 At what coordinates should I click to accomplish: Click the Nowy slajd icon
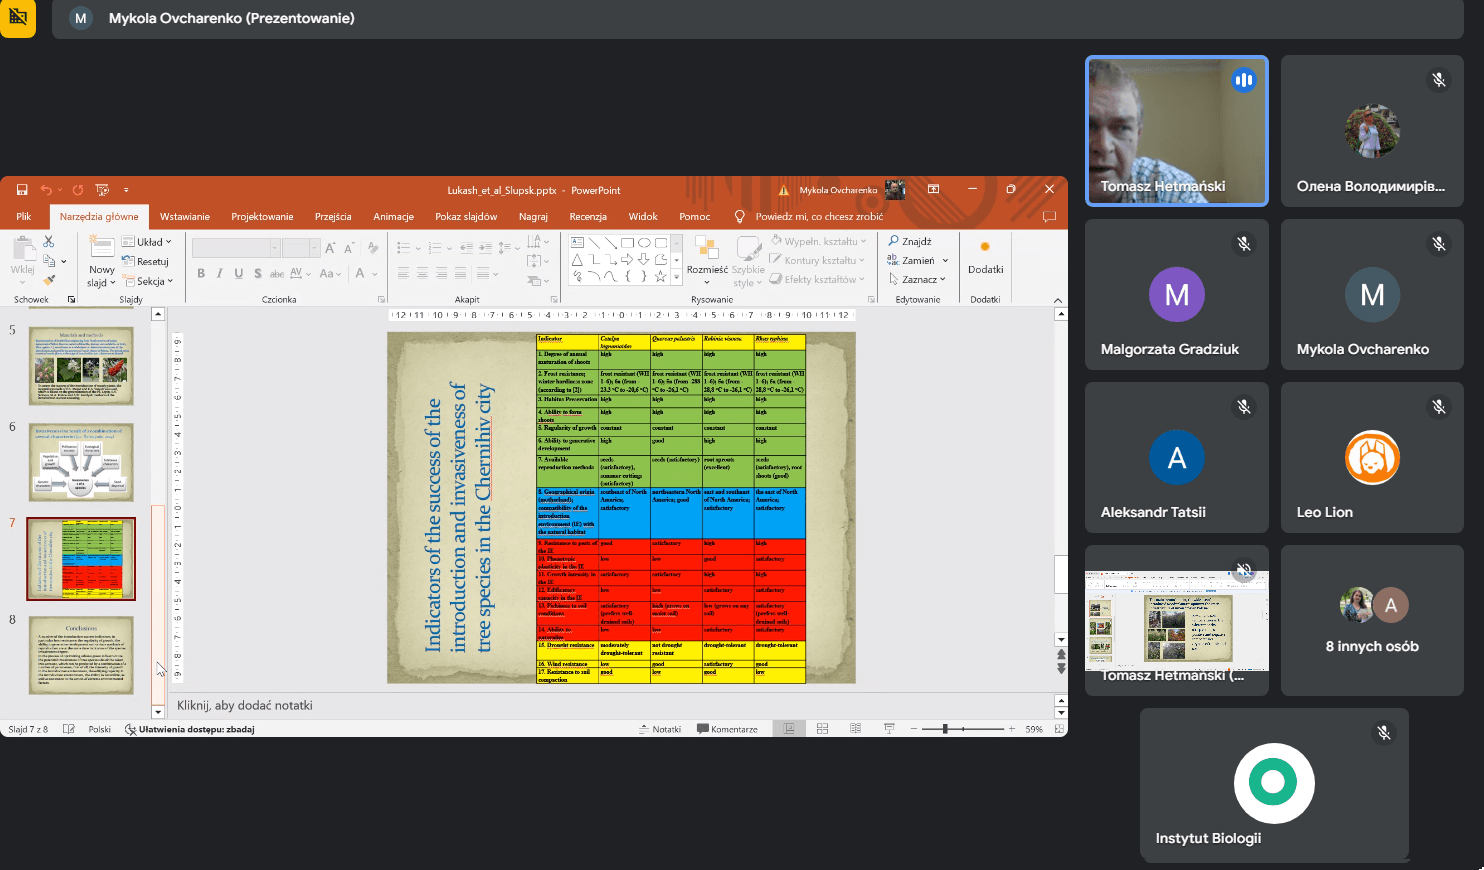[x=101, y=247]
